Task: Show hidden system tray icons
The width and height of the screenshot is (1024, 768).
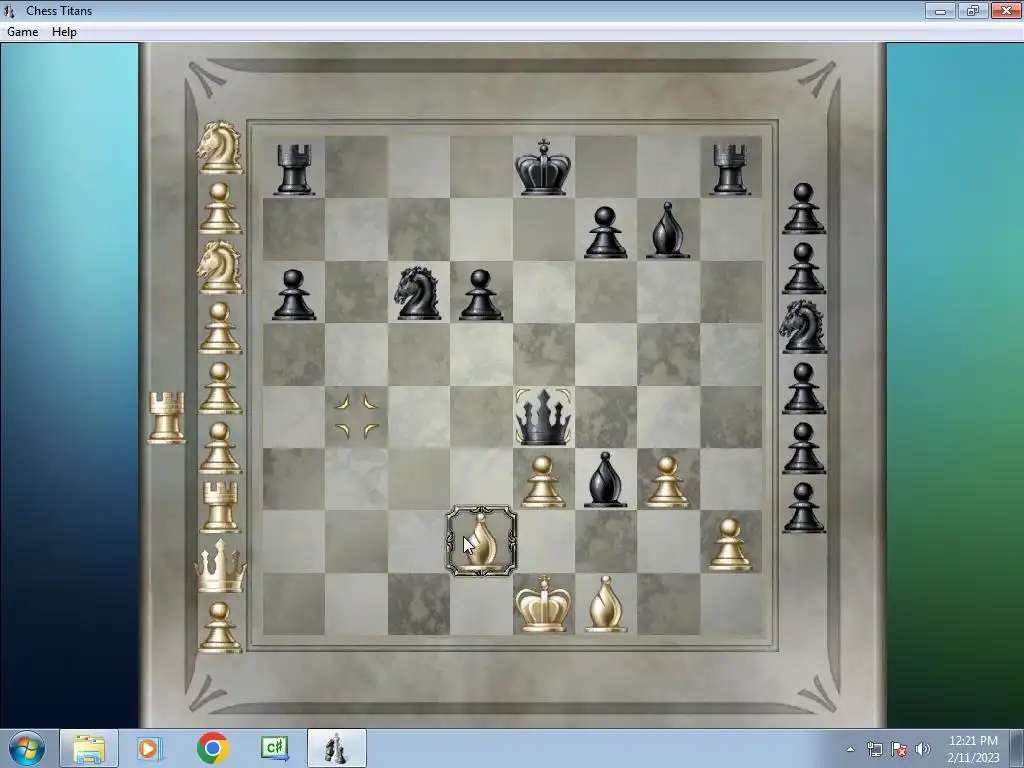Action: [850, 749]
